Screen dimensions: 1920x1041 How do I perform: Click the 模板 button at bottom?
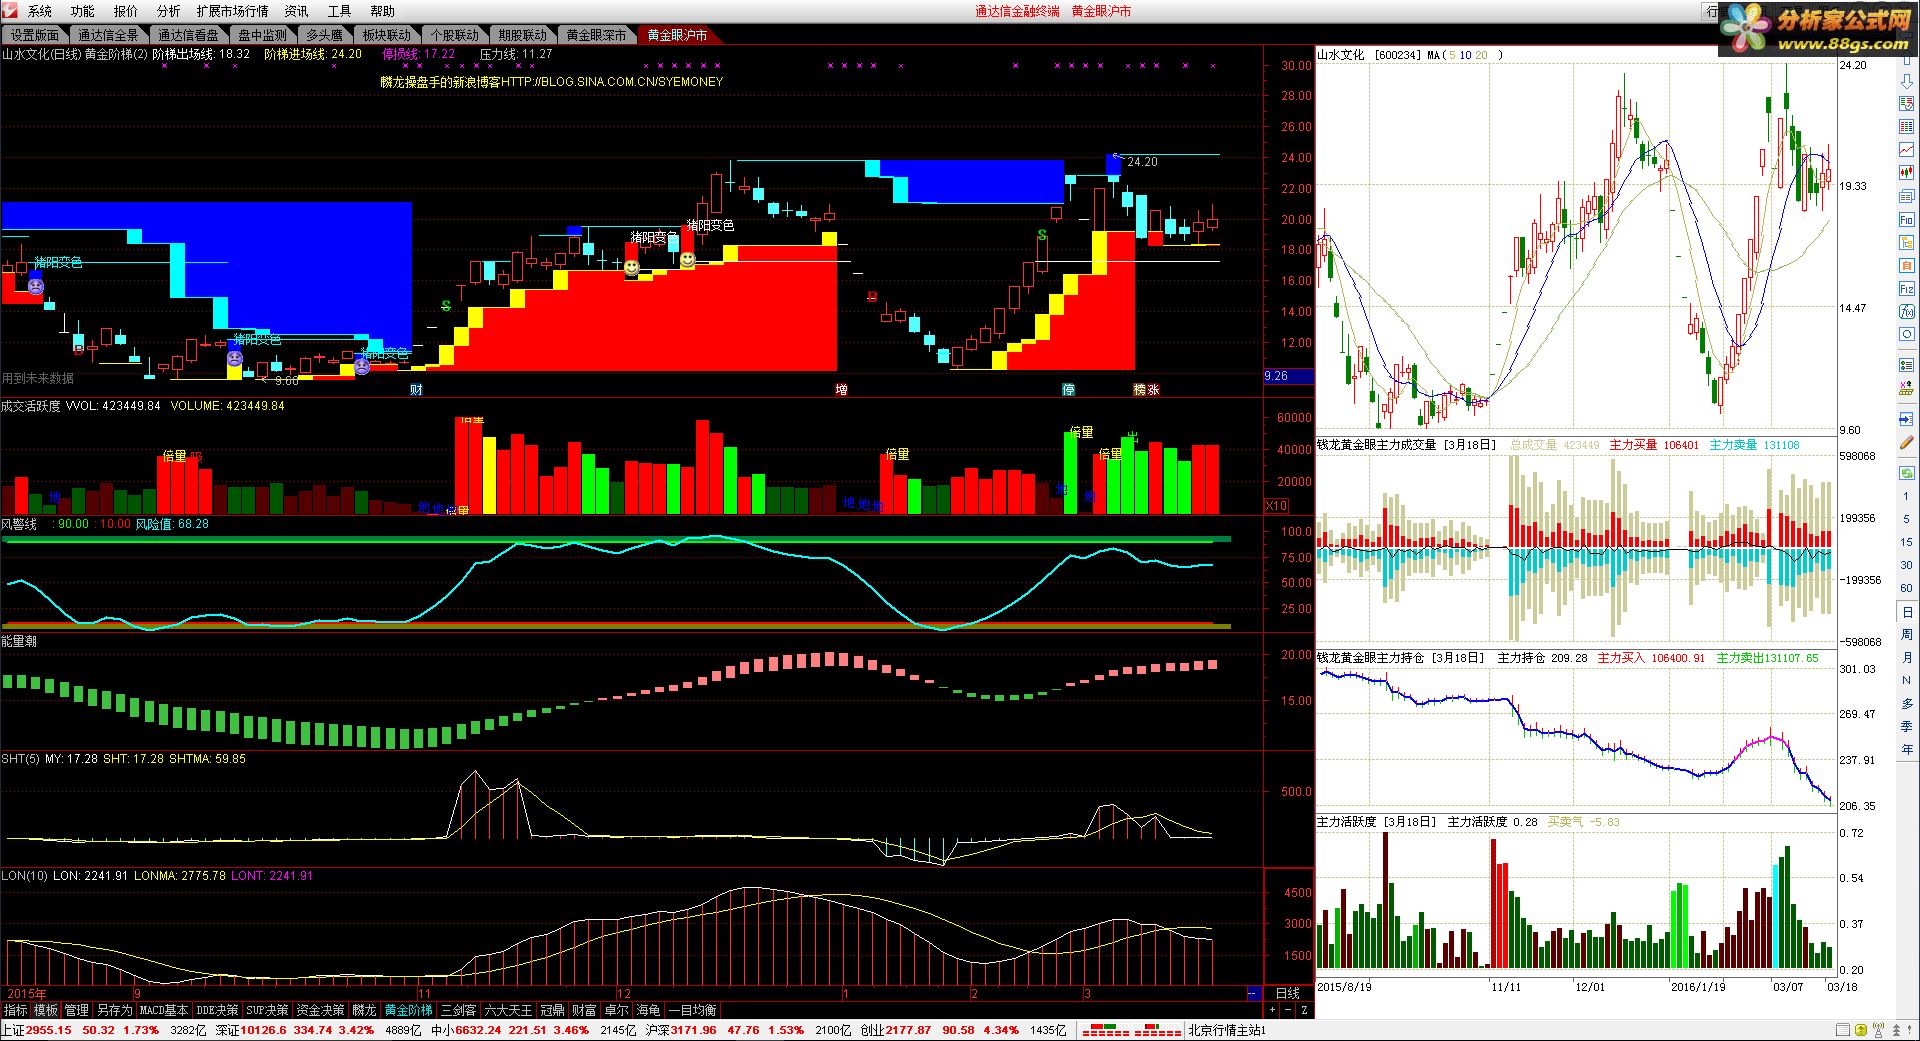click(46, 1010)
